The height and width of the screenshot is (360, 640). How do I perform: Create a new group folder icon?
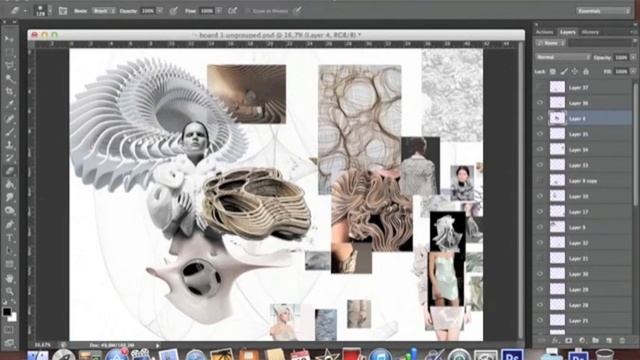(596, 340)
